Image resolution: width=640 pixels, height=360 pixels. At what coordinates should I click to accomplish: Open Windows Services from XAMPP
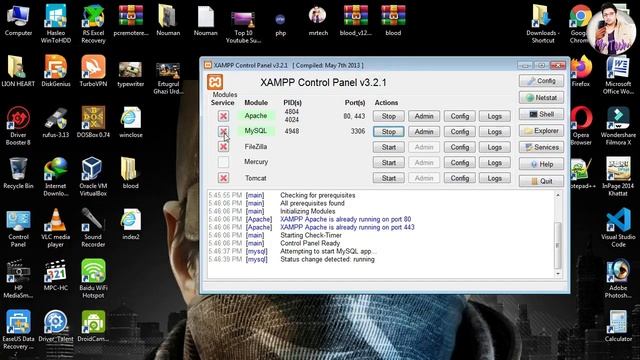(541, 147)
